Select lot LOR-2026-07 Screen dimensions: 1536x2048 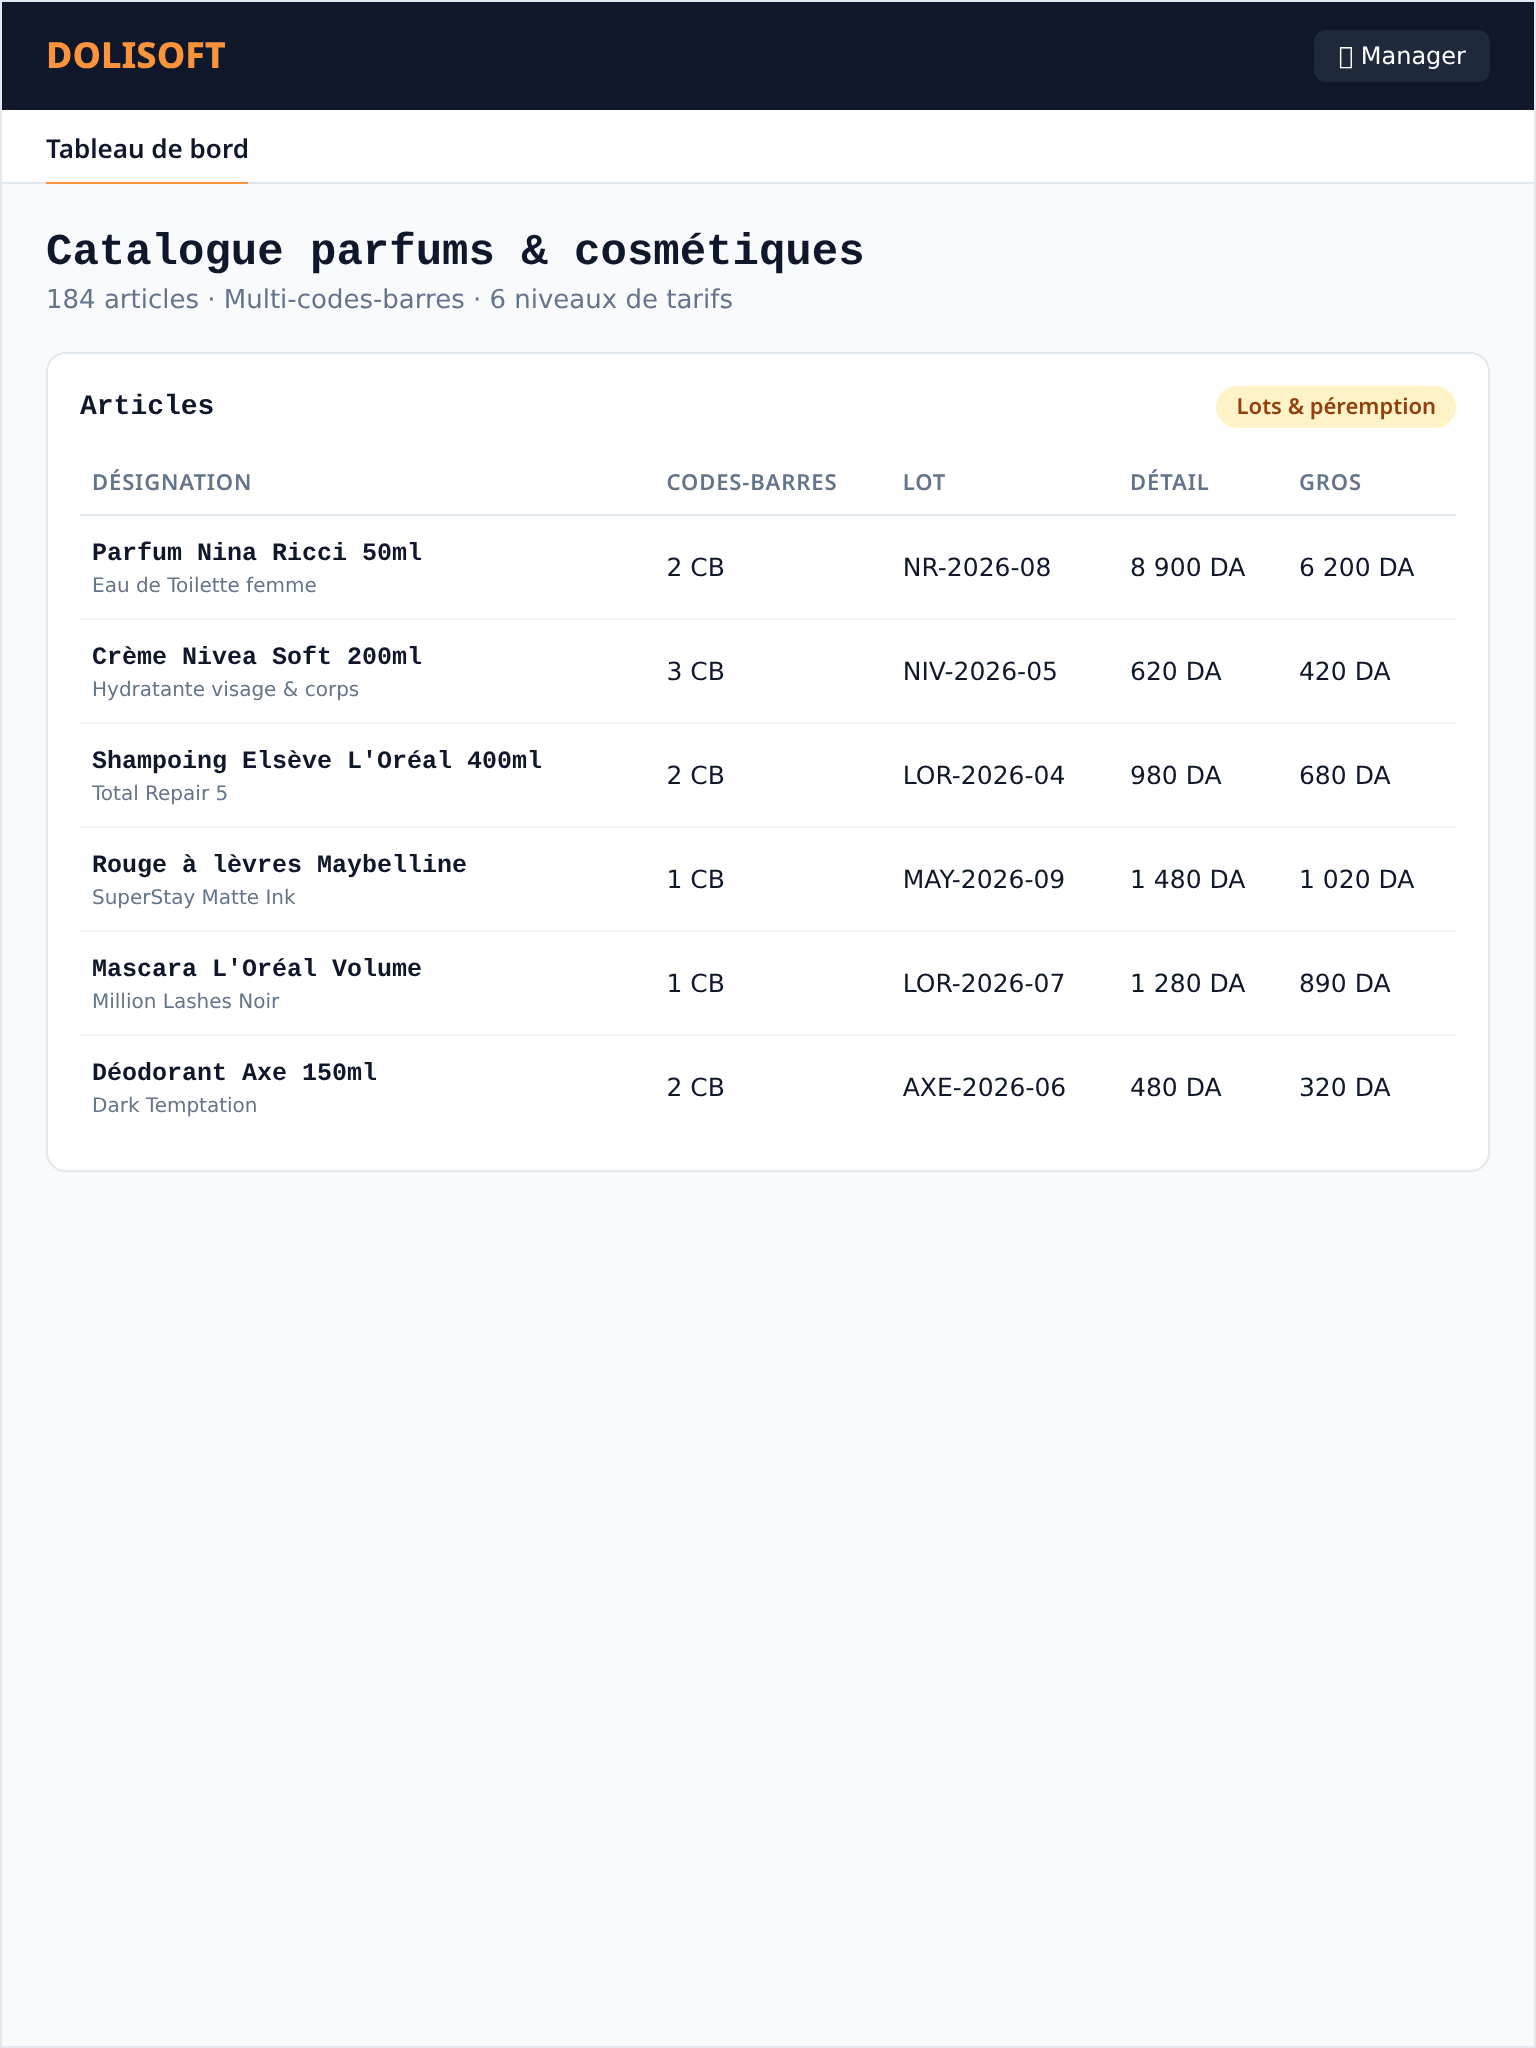(983, 984)
